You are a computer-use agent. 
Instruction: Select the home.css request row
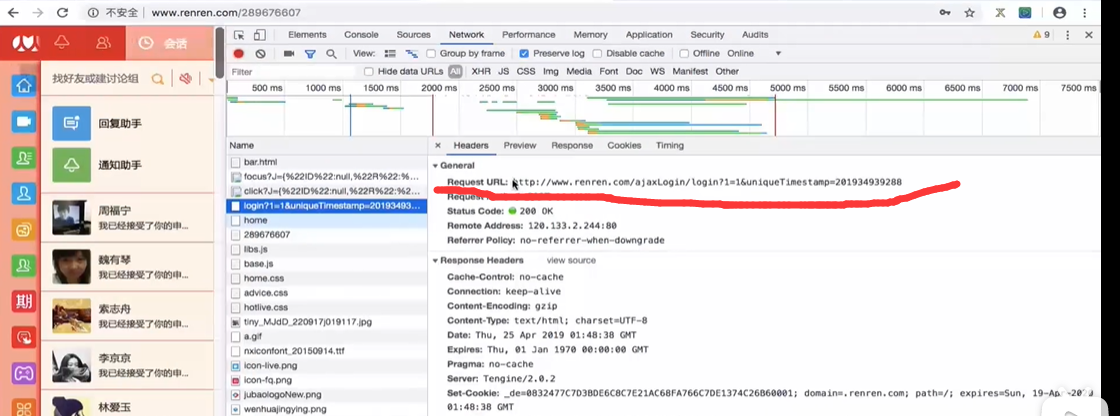coord(327,278)
